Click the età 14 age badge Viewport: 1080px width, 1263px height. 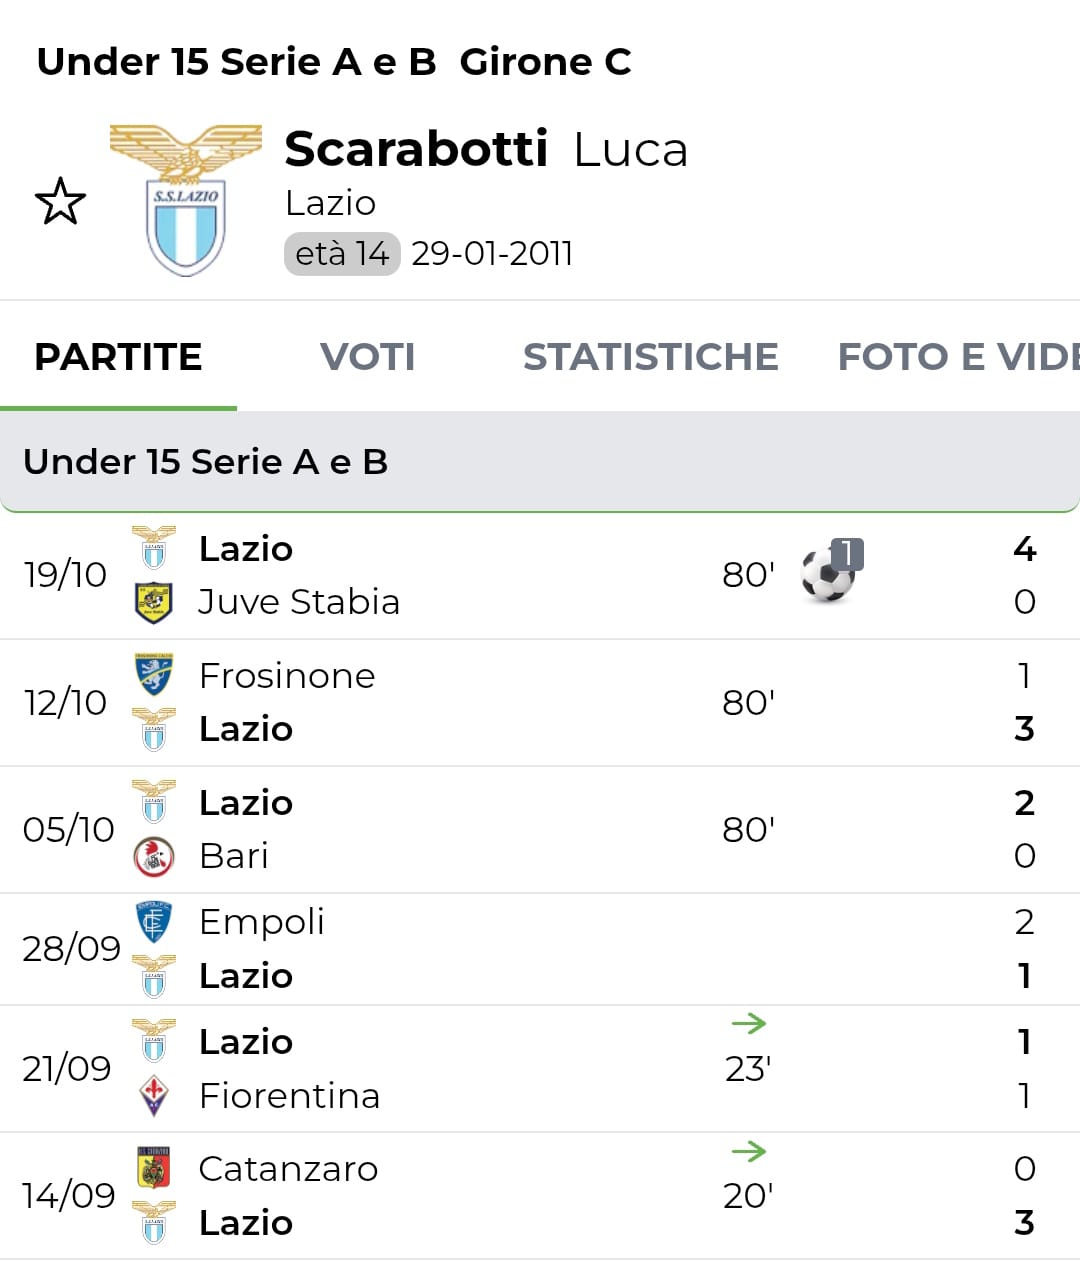pyautogui.click(x=342, y=254)
